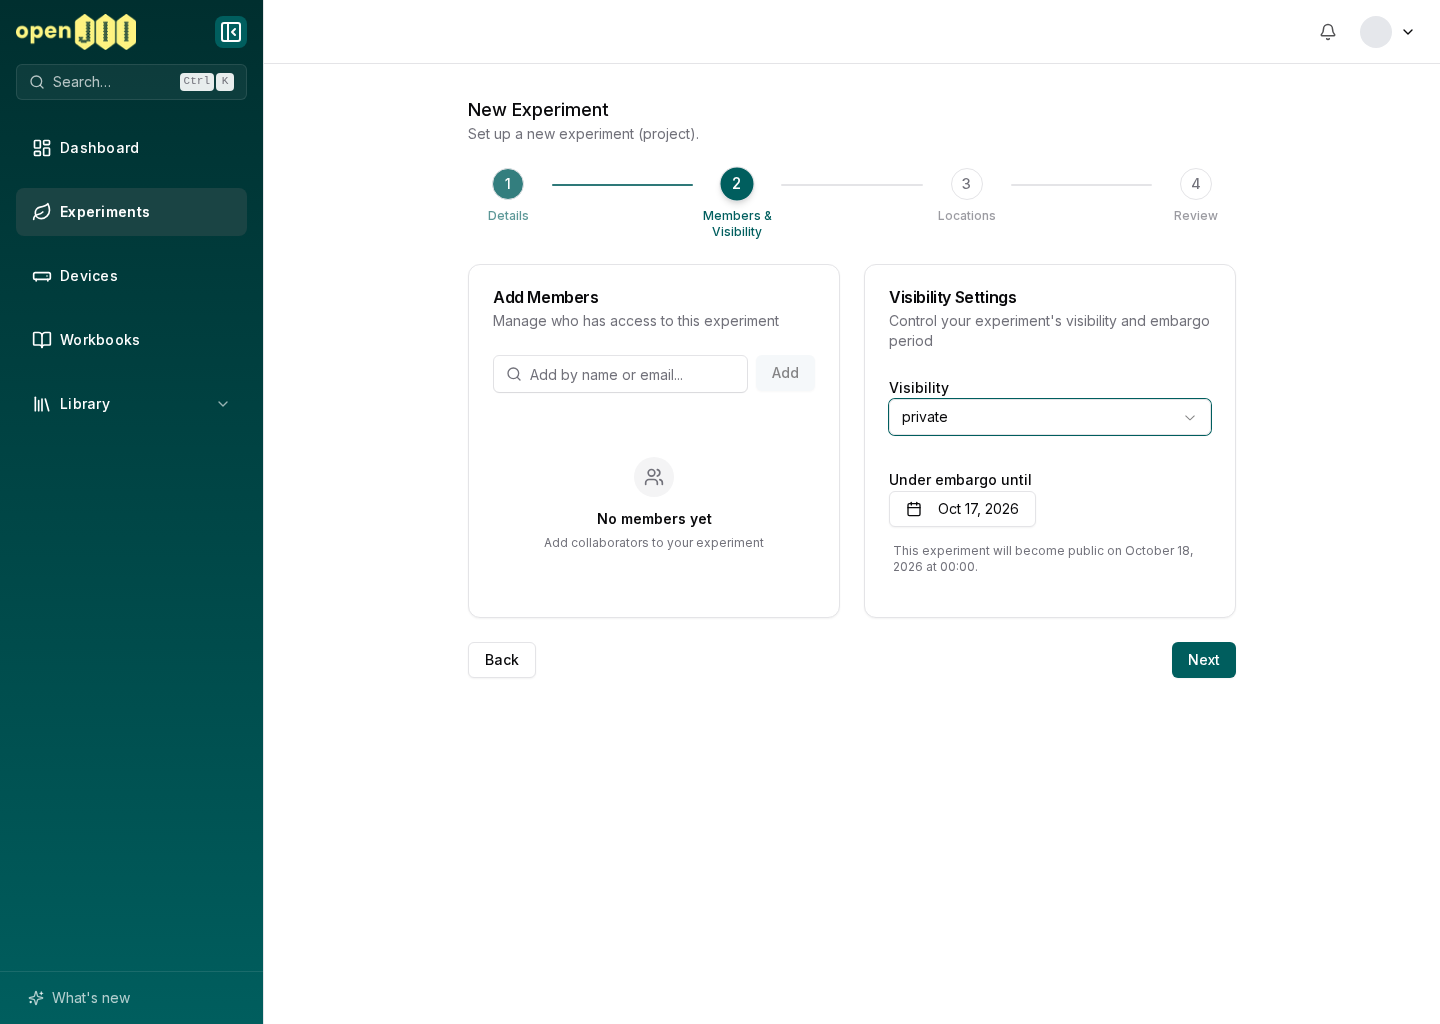Jump to step 4 Review
Viewport: 1440px width, 1024px height.
tap(1196, 184)
